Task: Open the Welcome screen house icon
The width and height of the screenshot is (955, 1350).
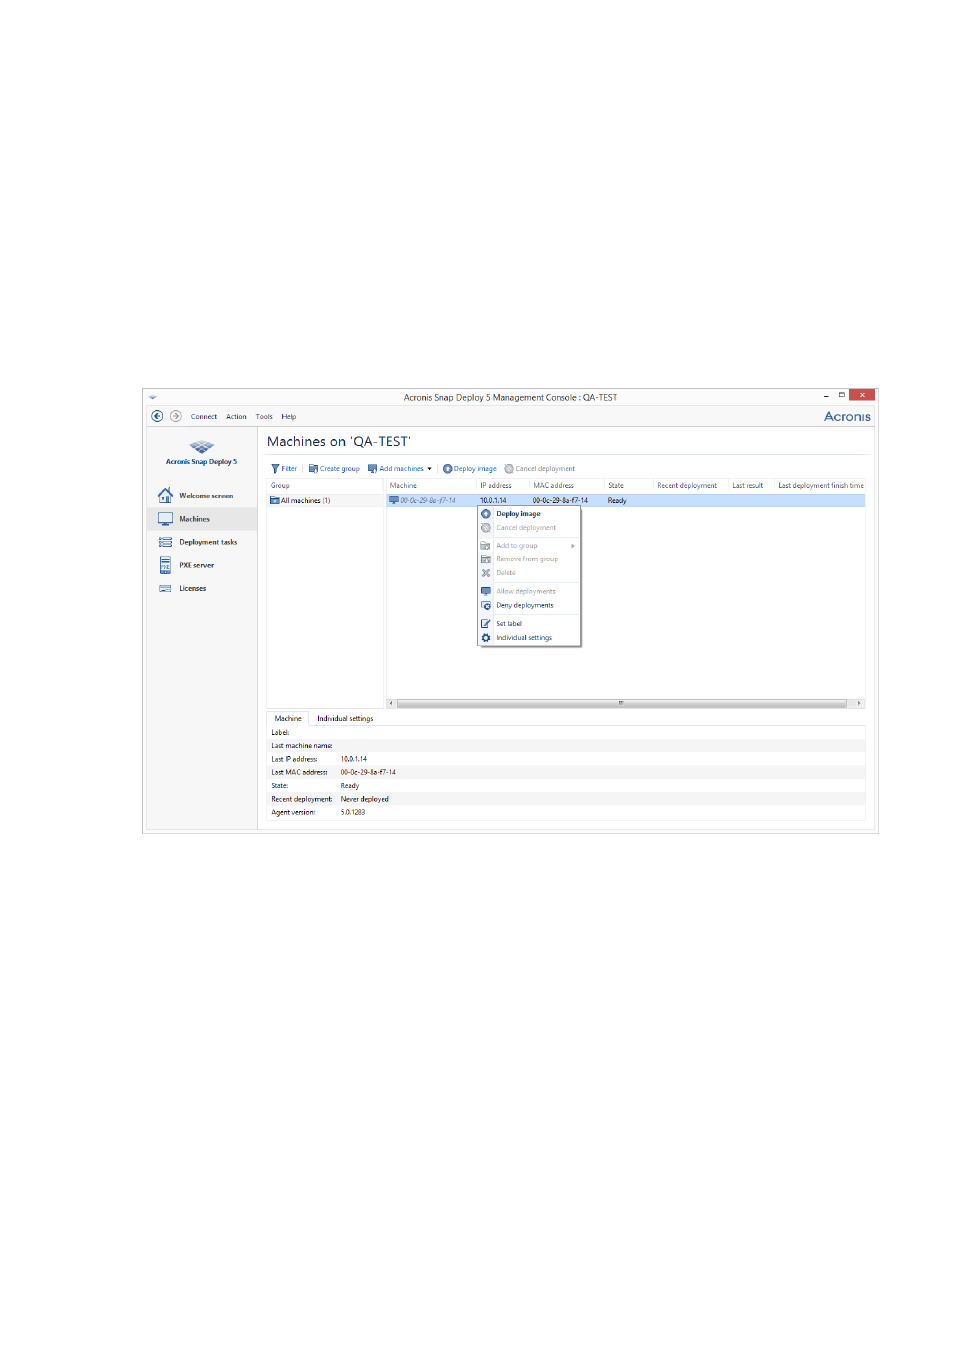Action: (165, 495)
